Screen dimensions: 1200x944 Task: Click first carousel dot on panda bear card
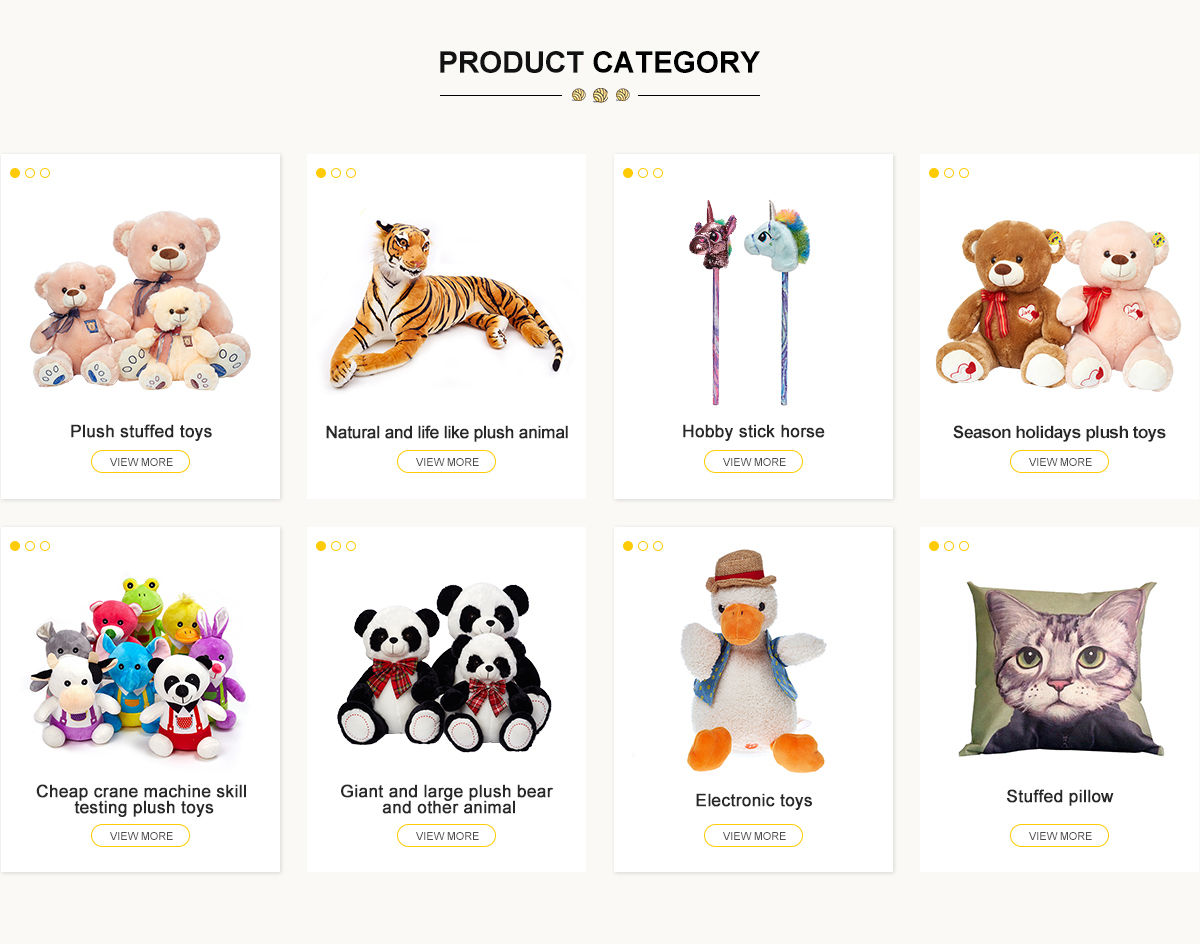point(321,546)
